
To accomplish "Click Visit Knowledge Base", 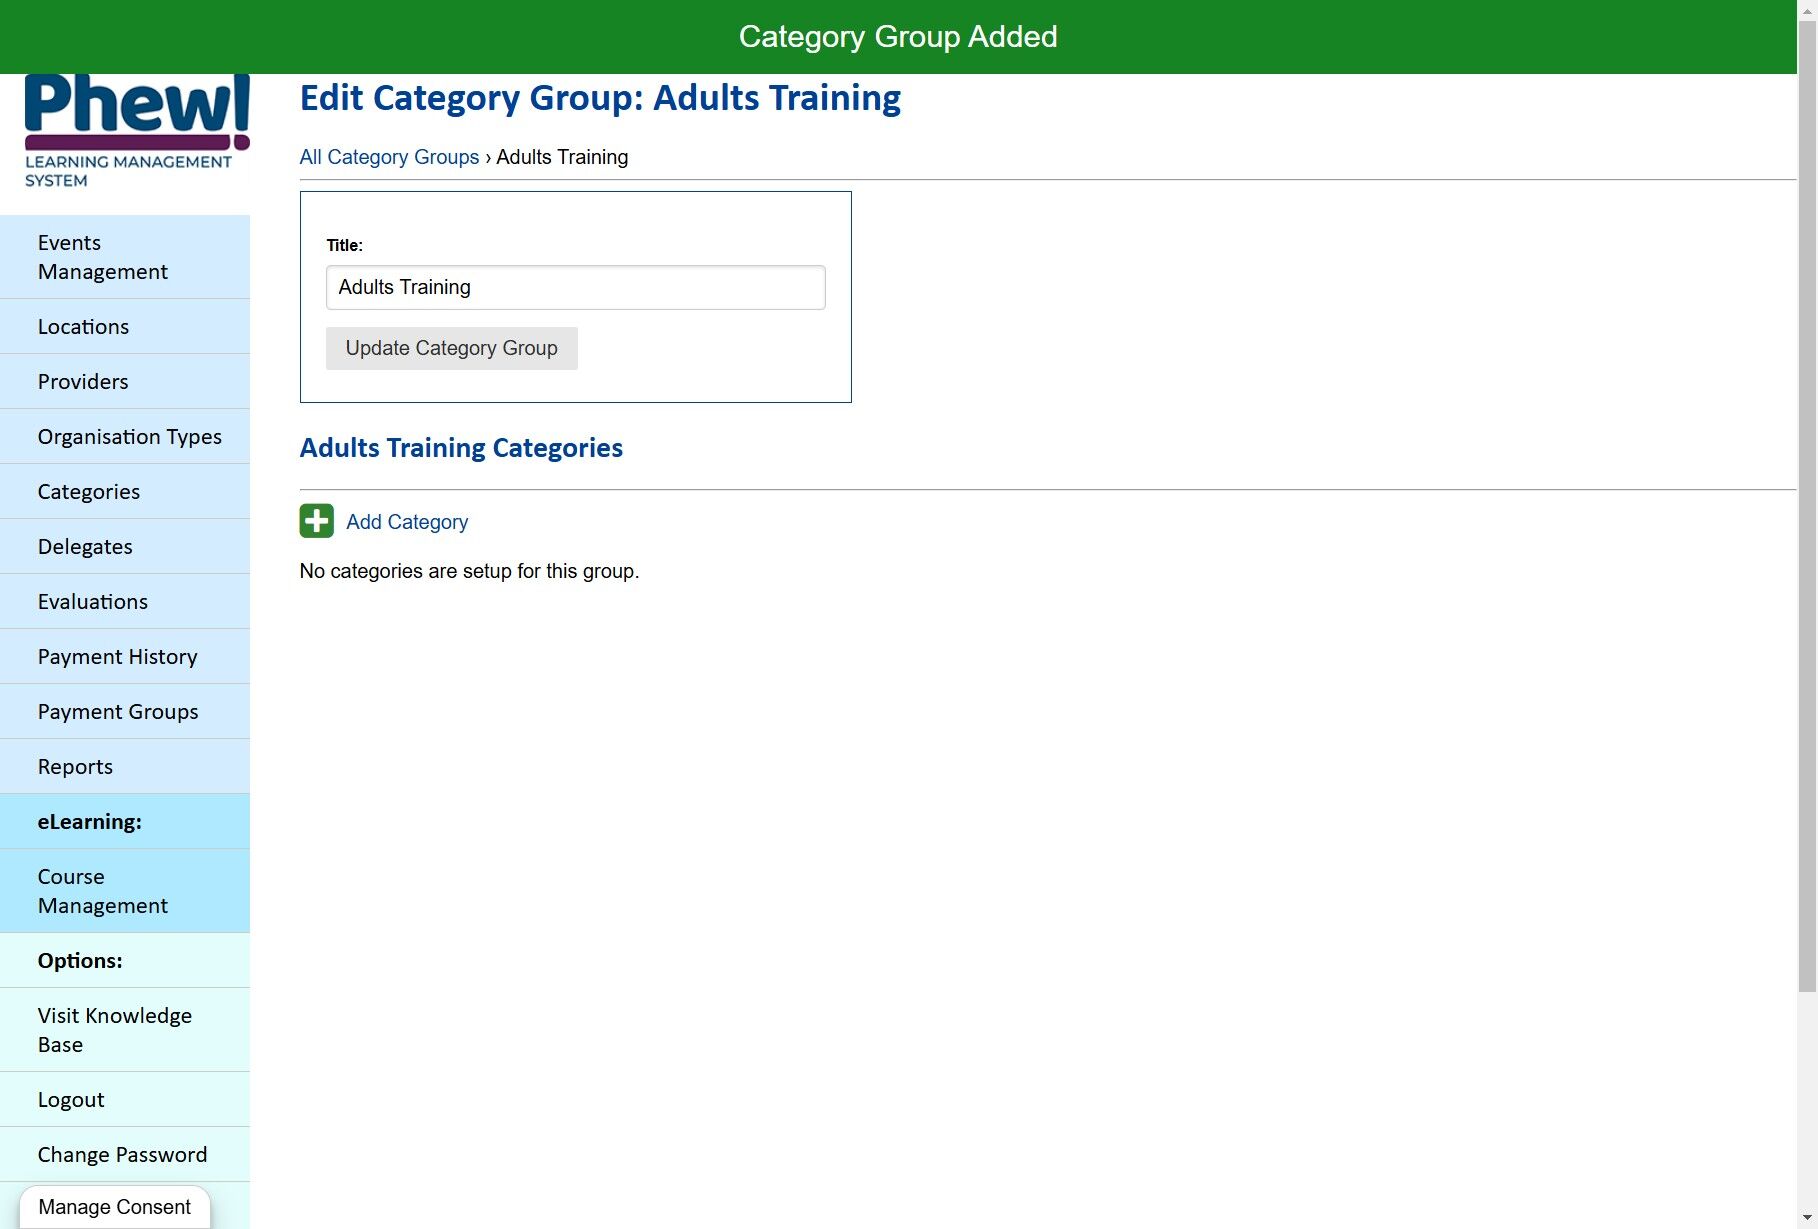I will (115, 1030).
